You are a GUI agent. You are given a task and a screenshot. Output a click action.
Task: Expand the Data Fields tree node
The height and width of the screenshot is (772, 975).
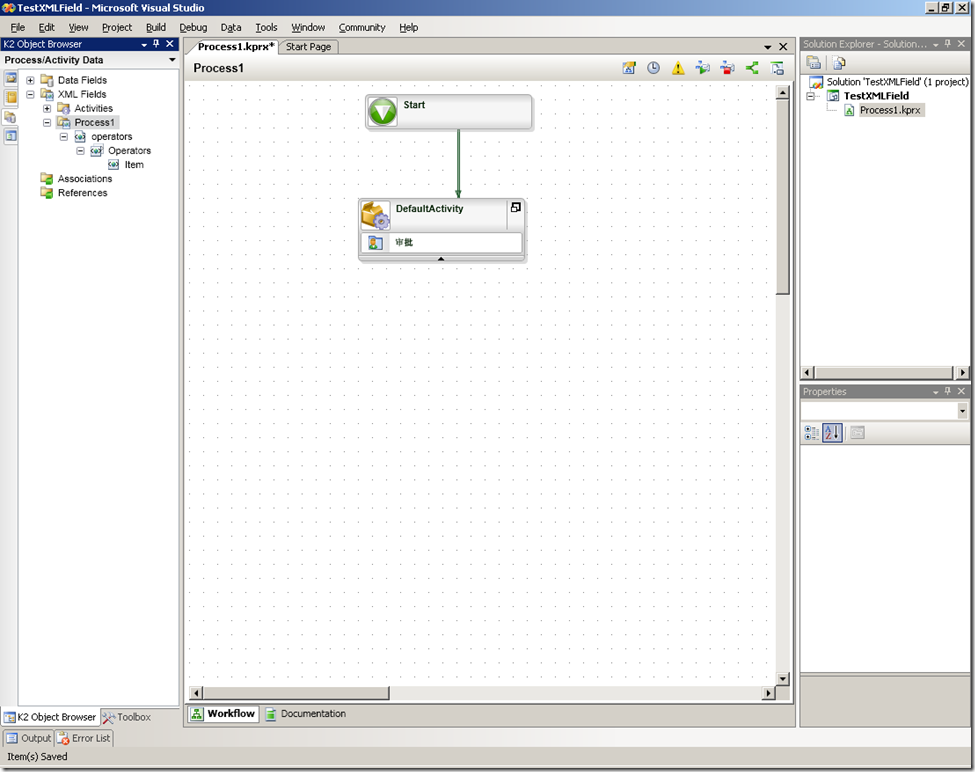coord(30,80)
